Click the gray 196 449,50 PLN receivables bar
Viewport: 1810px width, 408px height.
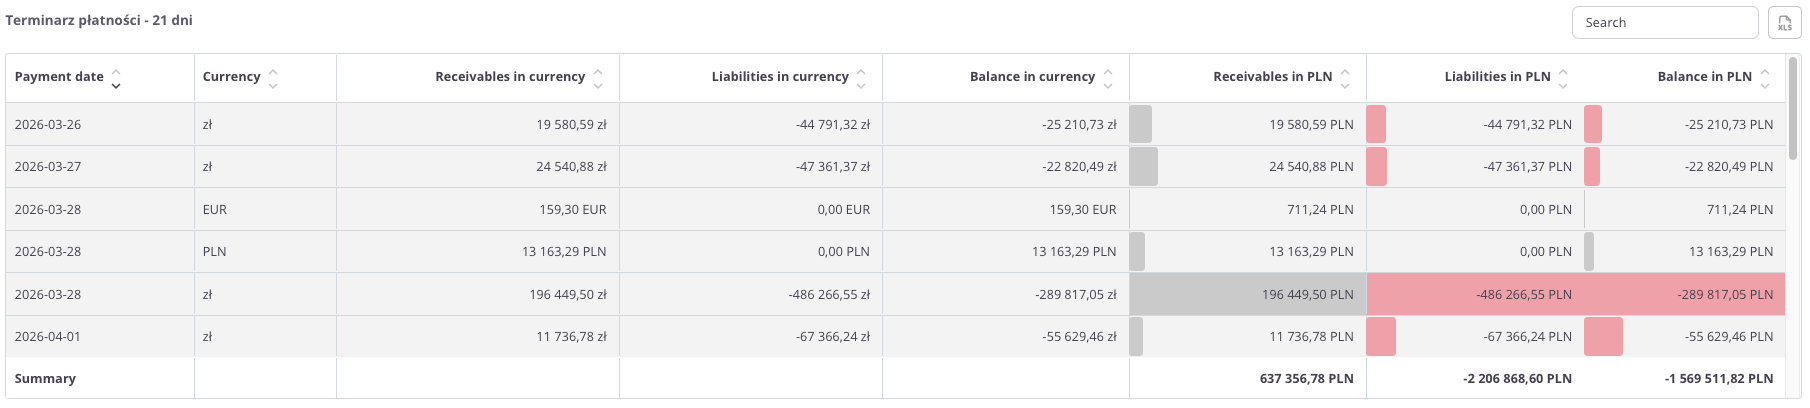tap(1247, 295)
